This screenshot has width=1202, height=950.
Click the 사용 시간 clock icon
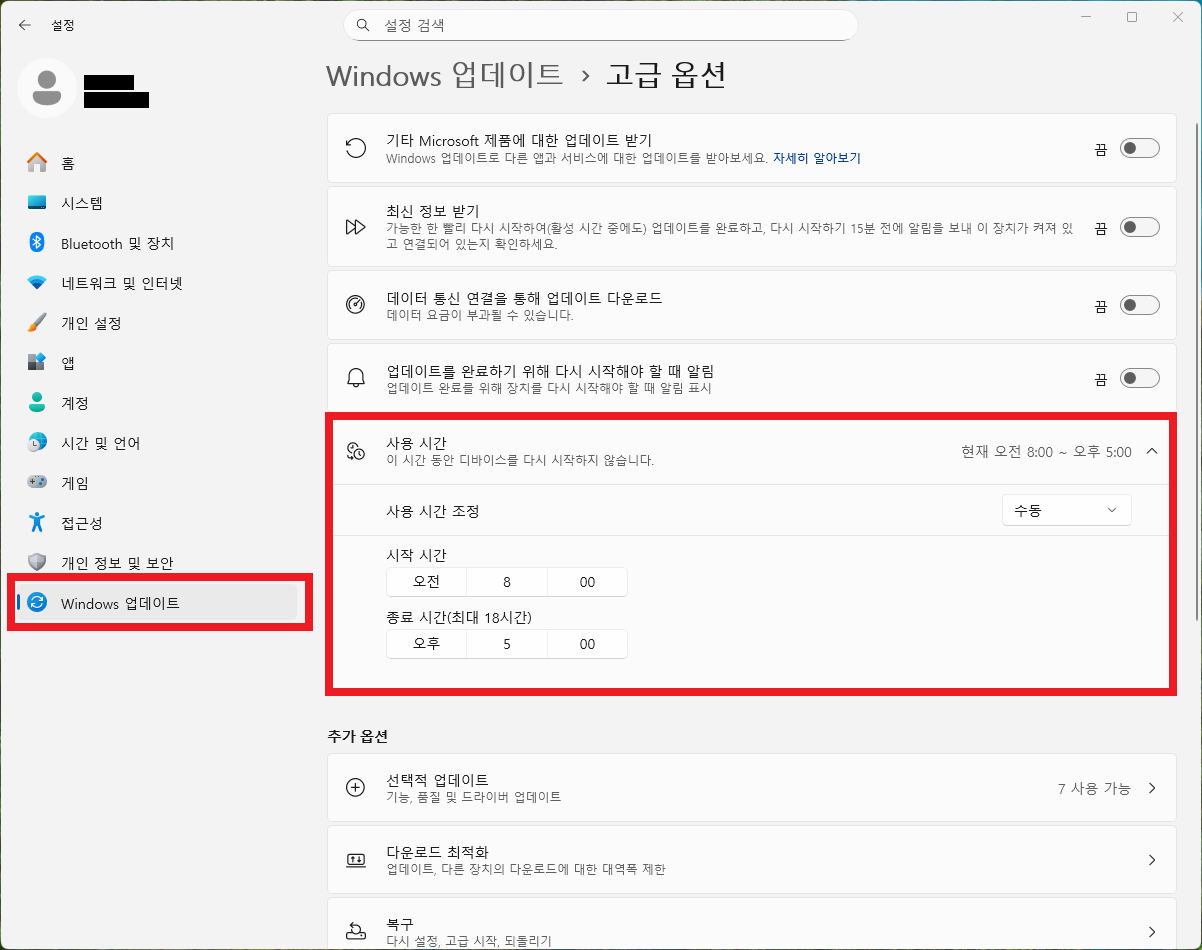355,452
